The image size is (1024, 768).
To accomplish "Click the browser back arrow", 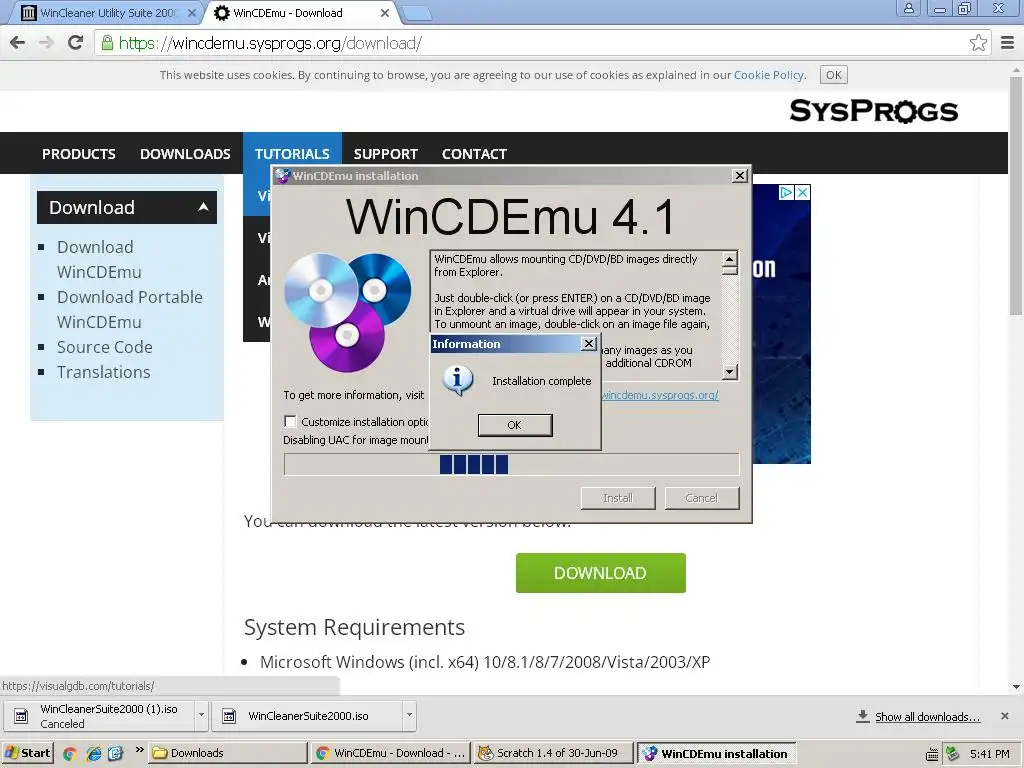I will click(x=18, y=43).
